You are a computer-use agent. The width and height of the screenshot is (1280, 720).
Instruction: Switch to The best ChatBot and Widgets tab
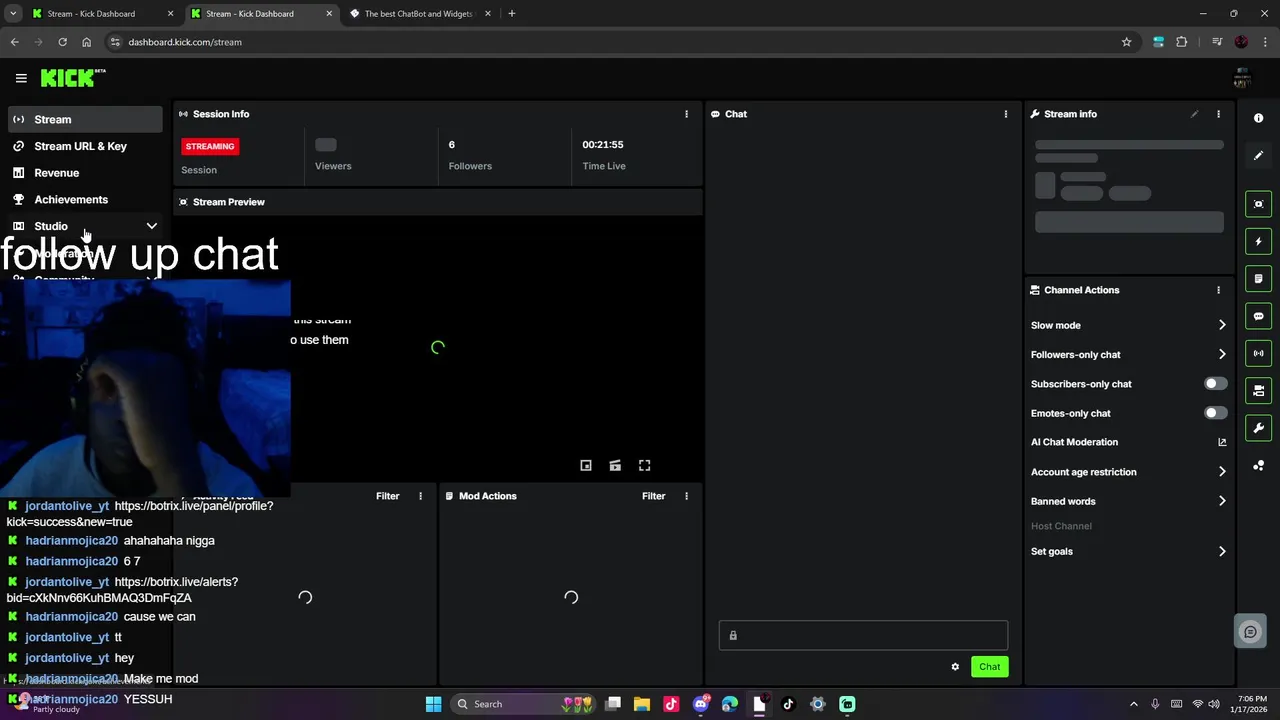pyautogui.click(x=418, y=14)
